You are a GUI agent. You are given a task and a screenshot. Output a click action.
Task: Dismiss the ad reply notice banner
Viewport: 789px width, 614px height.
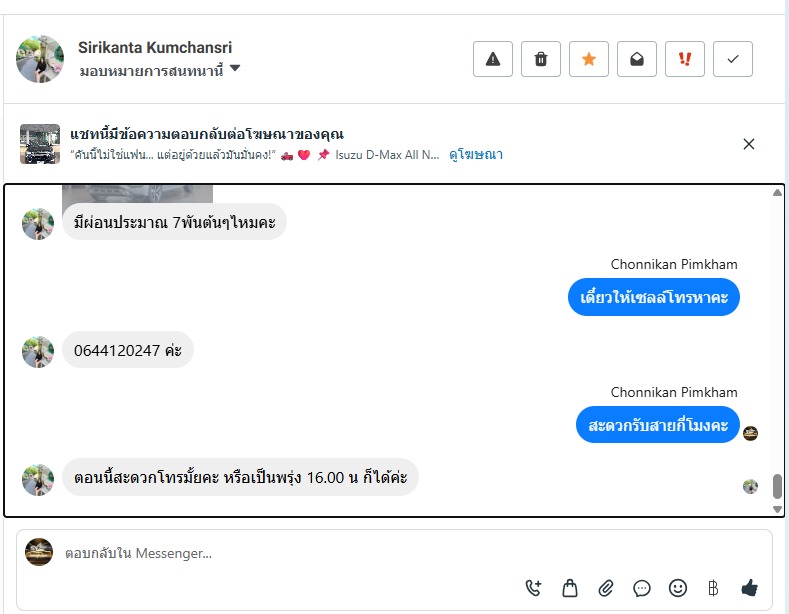(749, 144)
